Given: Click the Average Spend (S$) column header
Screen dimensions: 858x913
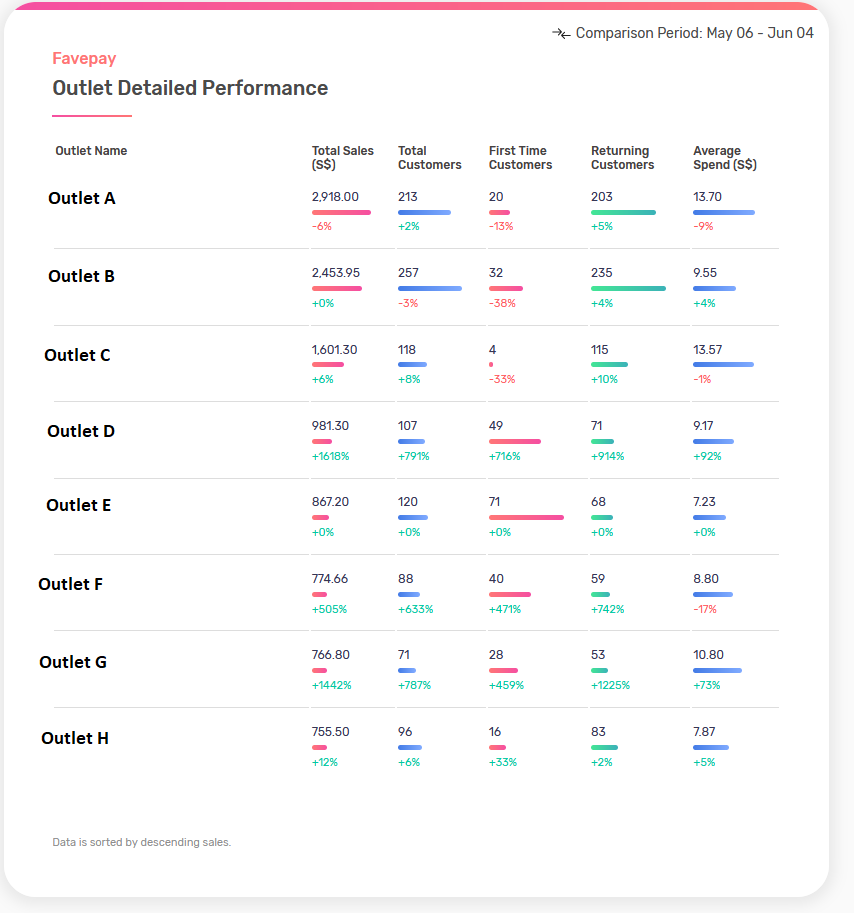Looking at the screenshot, I should (x=726, y=158).
